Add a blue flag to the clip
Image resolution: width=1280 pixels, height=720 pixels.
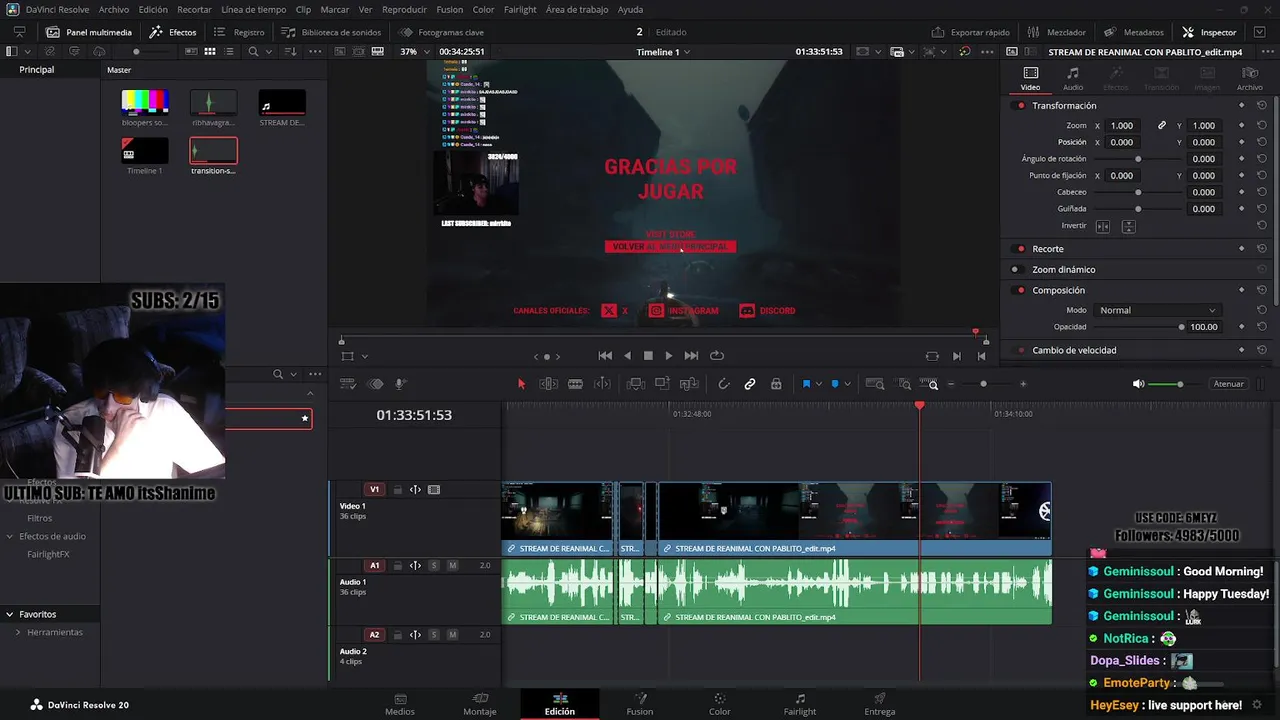pyautogui.click(x=806, y=384)
